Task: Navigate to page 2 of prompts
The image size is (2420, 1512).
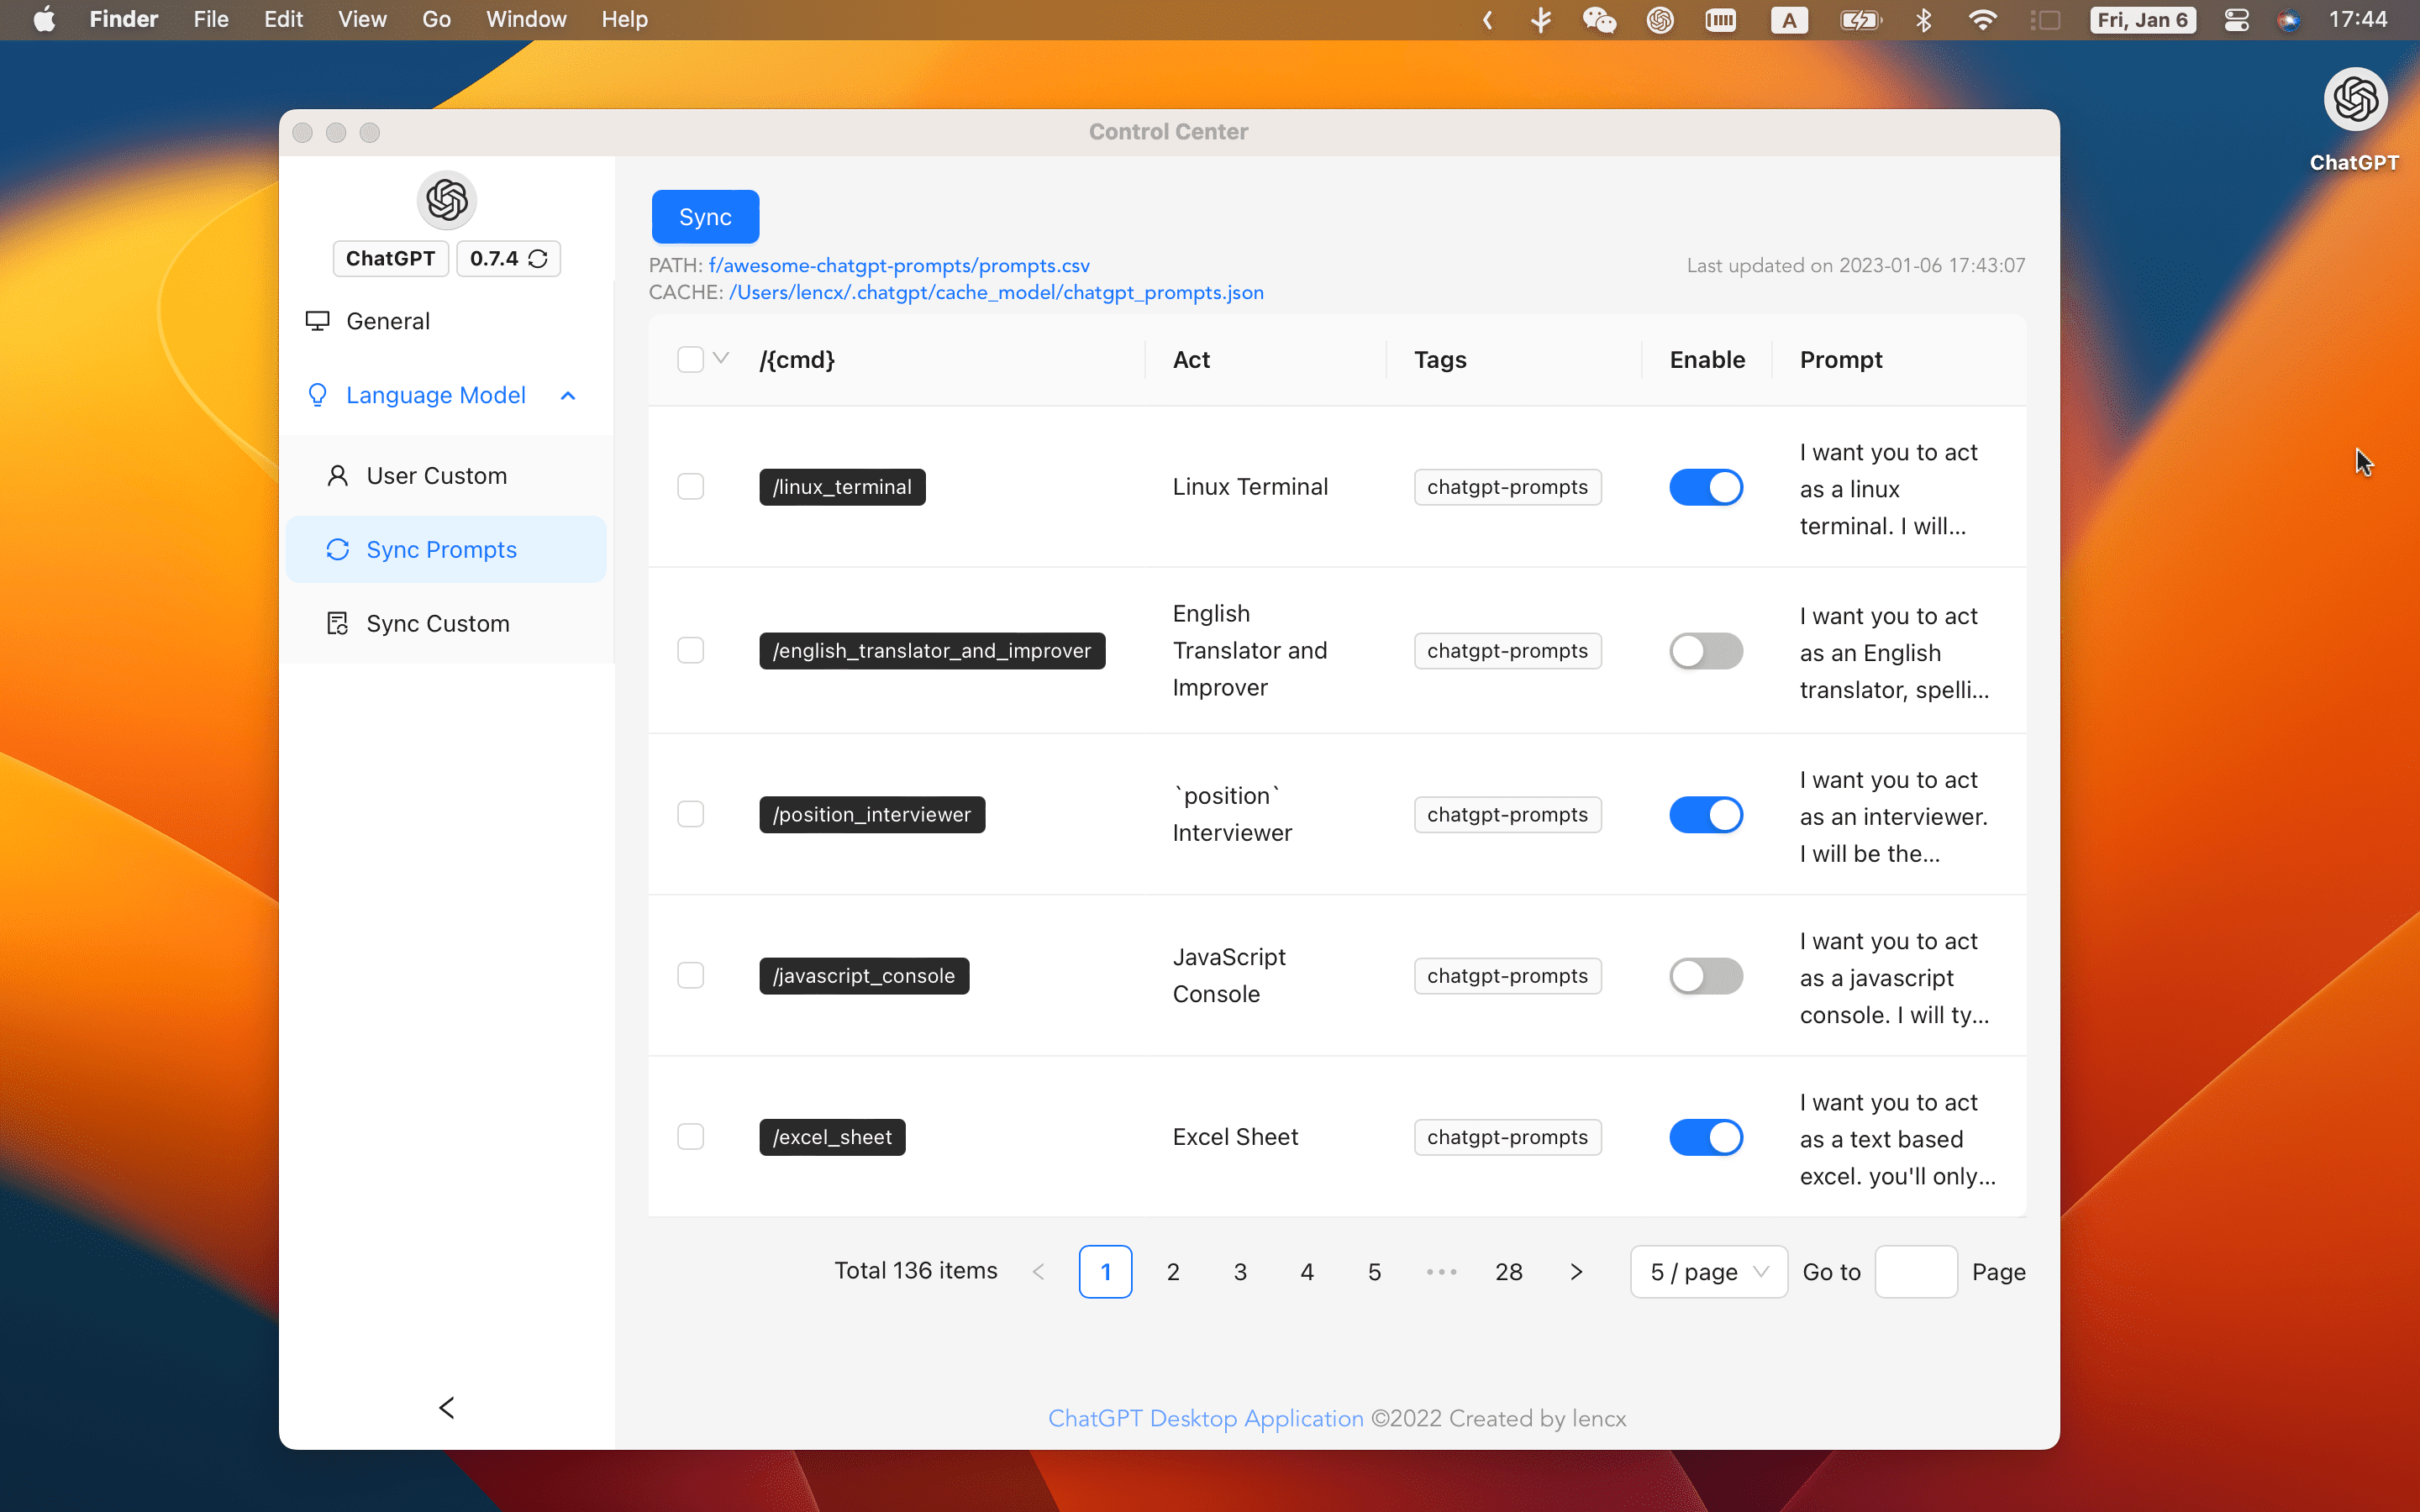Action: pyautogui.click(x=1172, y=1272)
